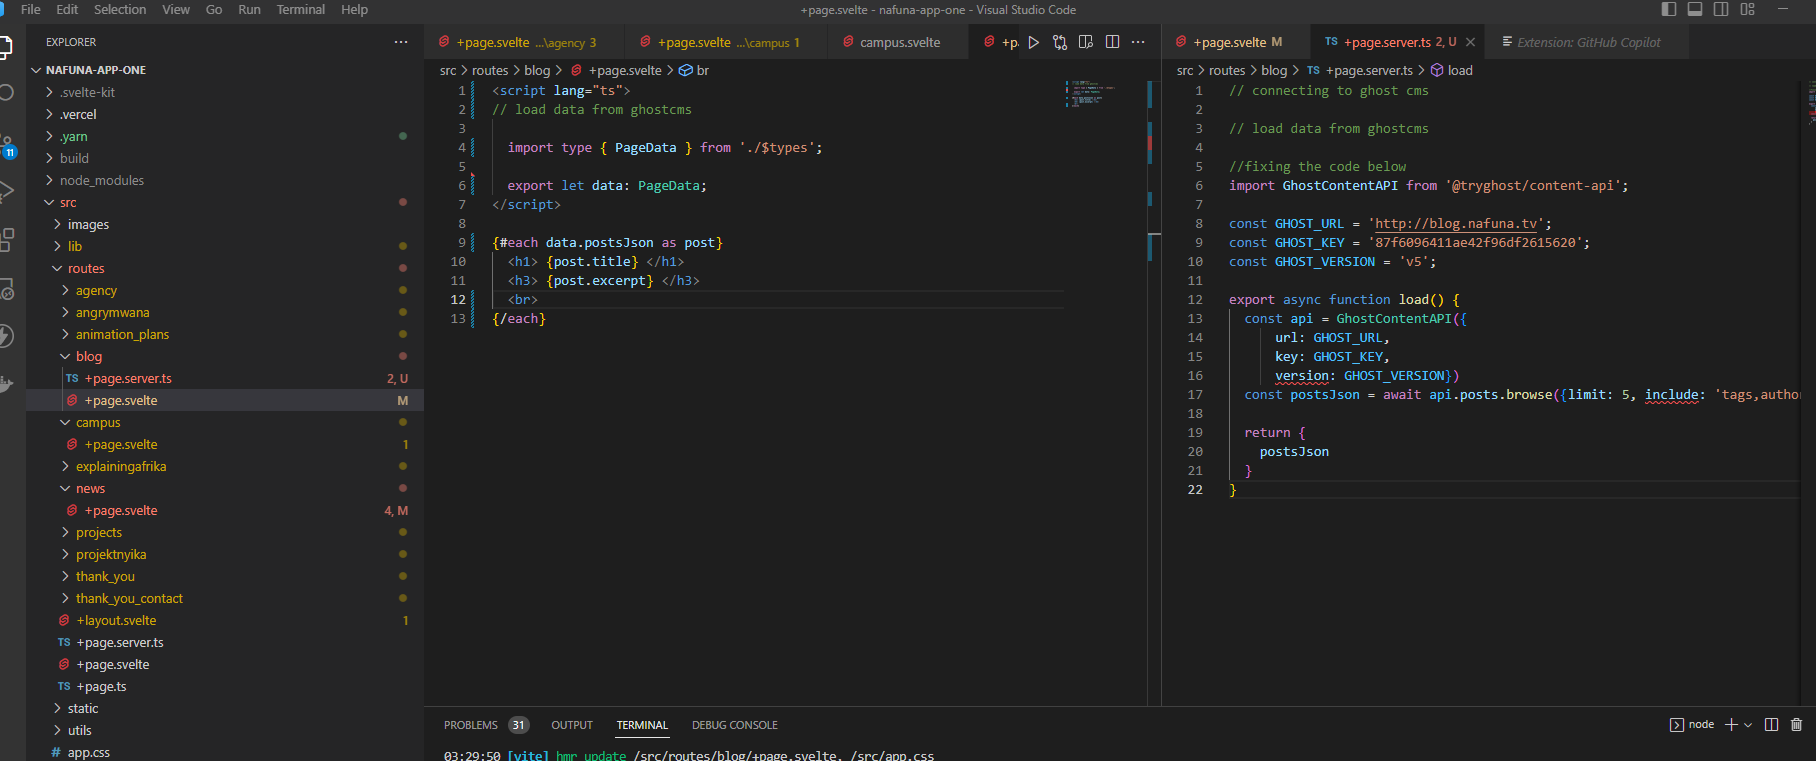
Task: Kill terminal with trash icon
Action: pos(1796,725)
